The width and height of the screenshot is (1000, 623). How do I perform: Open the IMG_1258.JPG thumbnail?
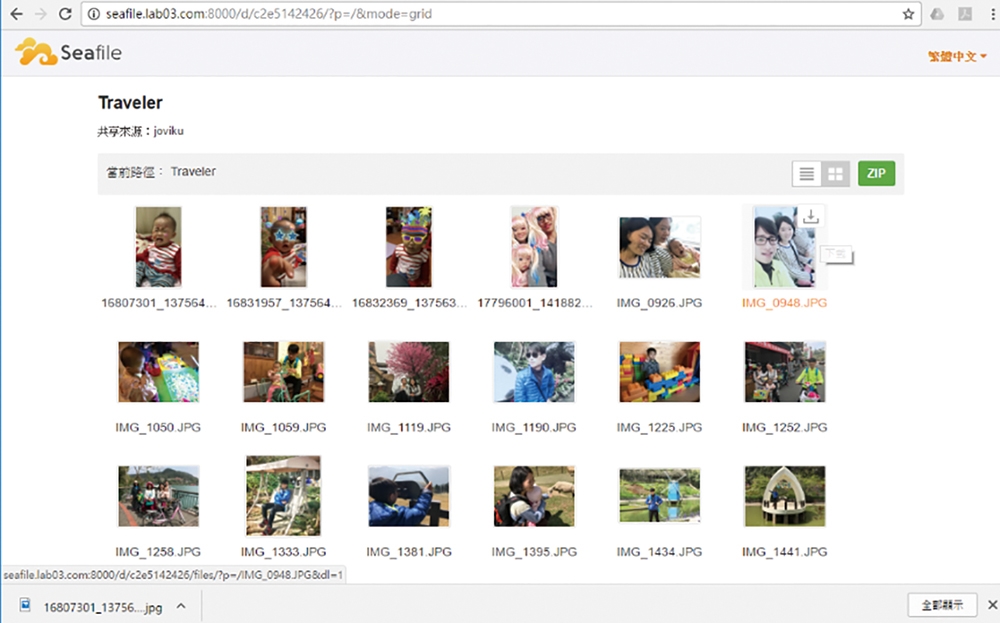pyautogui.click(x=158, y=496)
